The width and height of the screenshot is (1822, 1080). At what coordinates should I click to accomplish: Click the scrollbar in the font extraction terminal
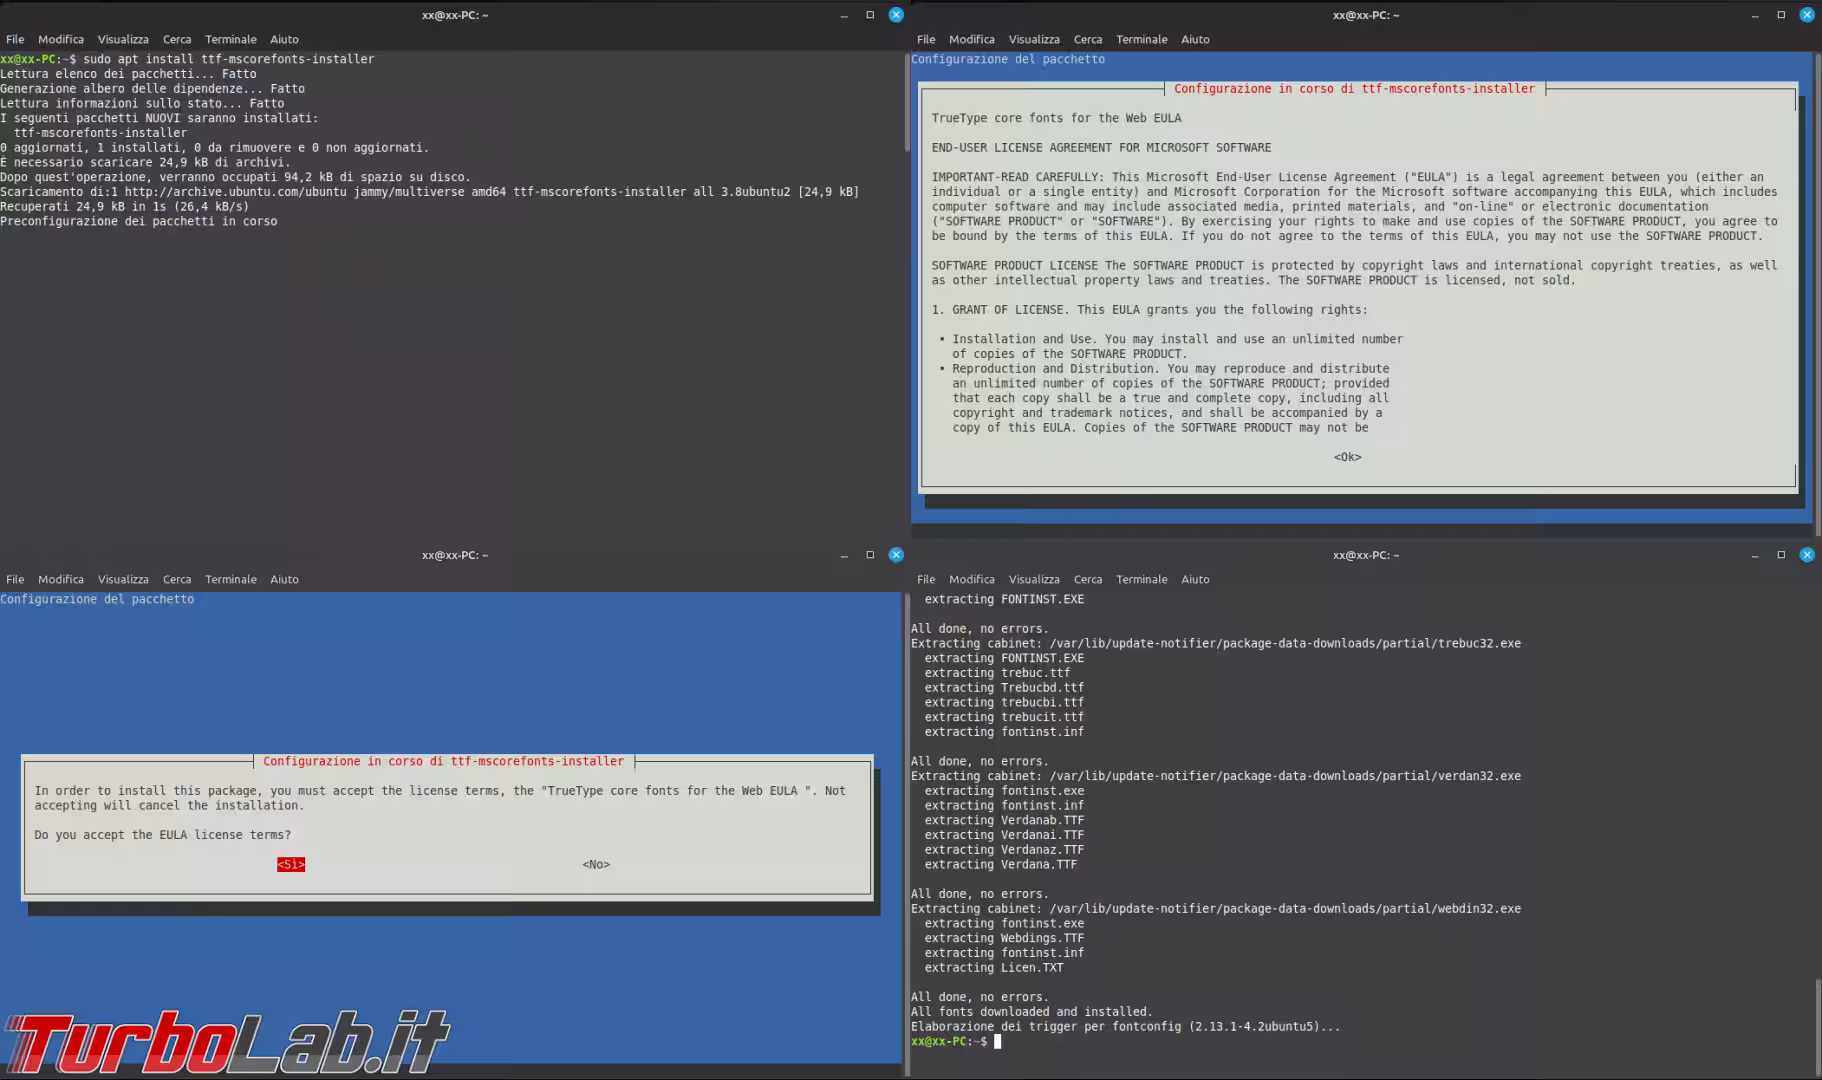click(1817, 1020)
